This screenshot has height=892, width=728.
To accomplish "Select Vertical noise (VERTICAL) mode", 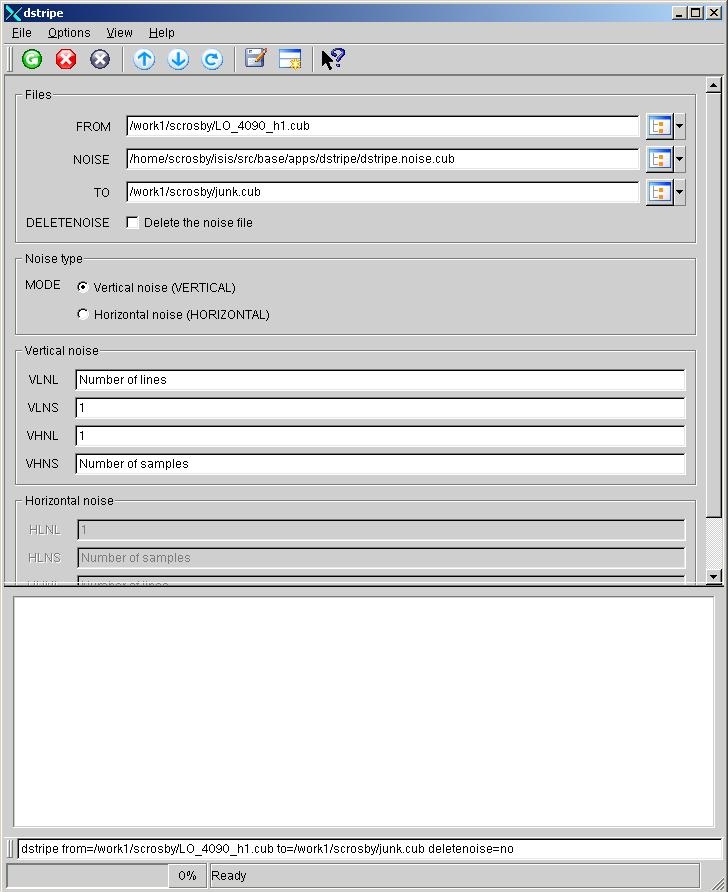I will click(83, 287).
